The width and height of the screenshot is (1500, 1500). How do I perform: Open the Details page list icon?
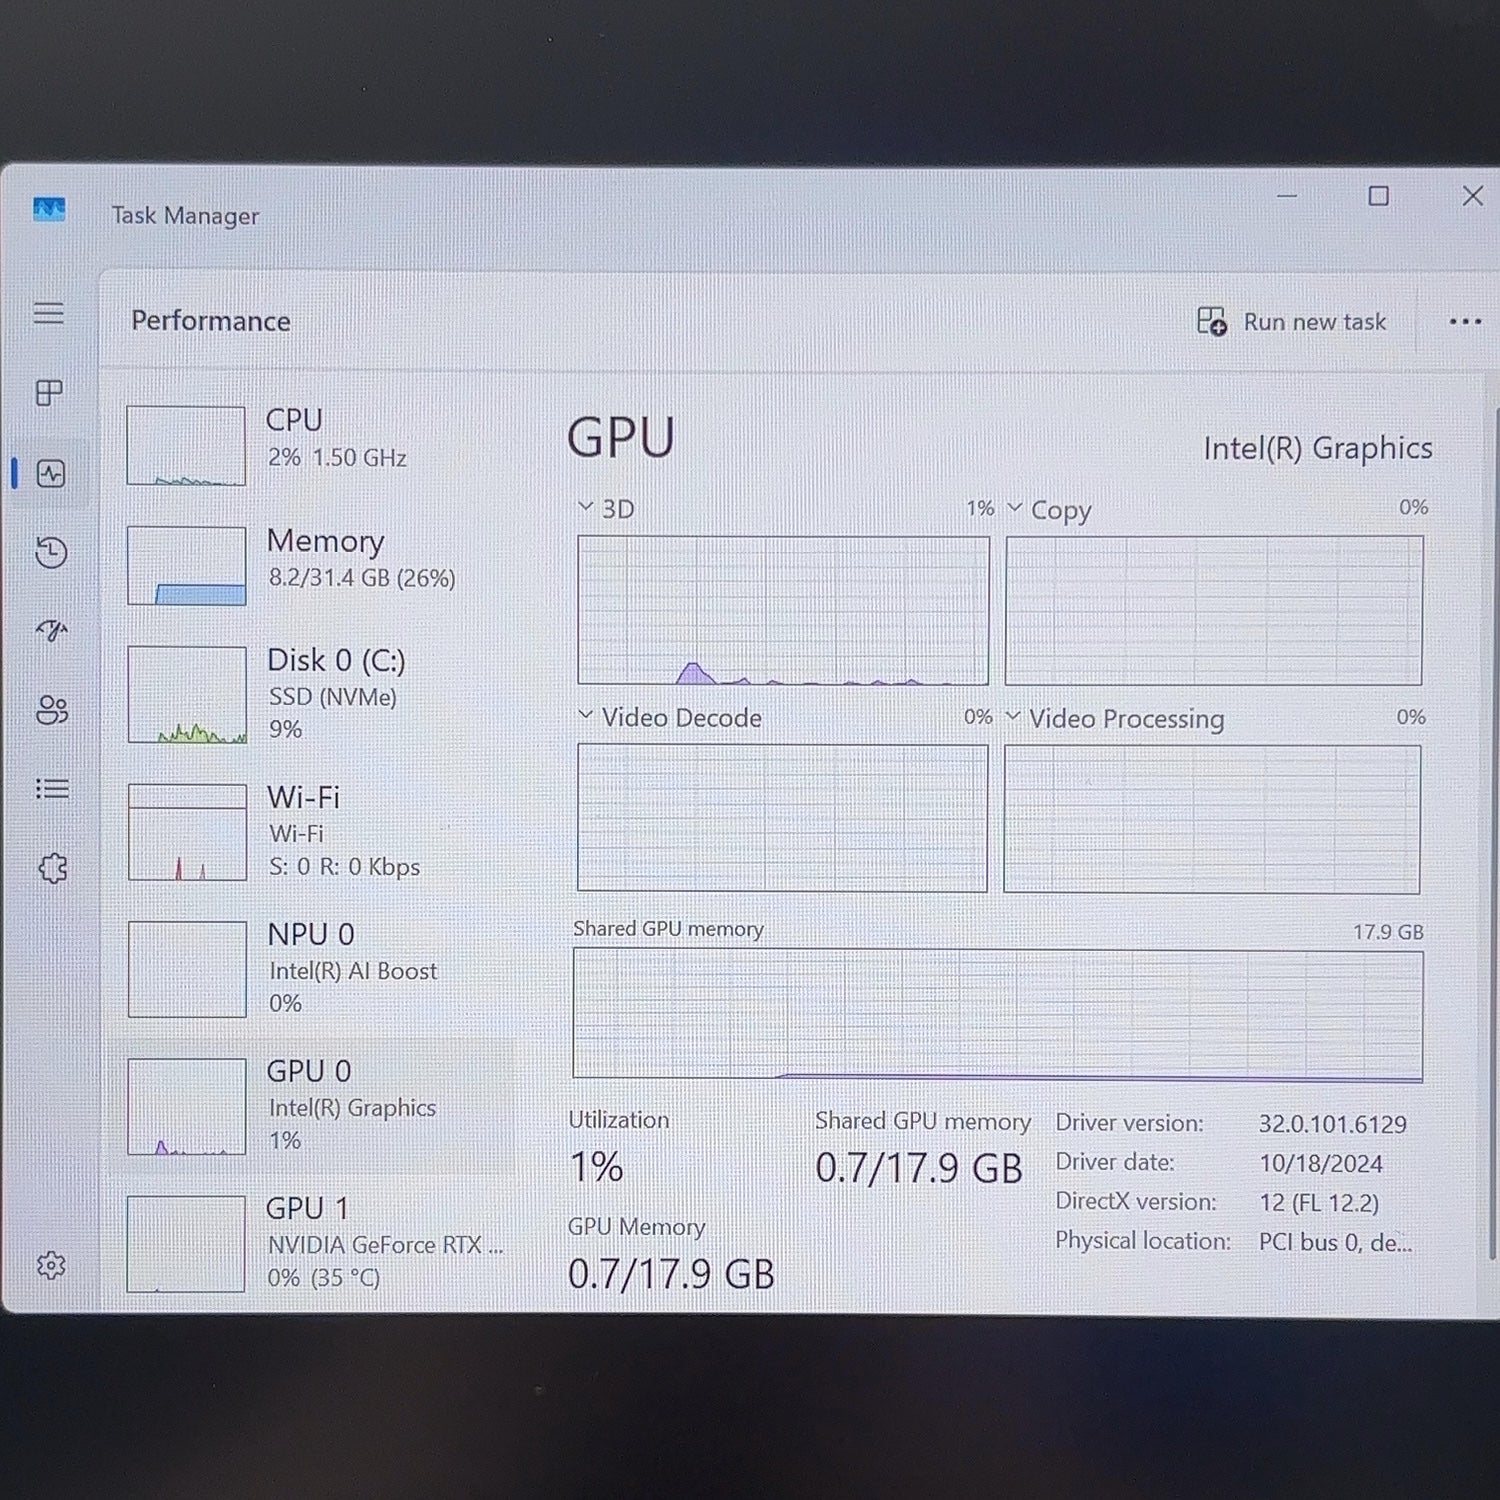pyautogui.click(x=52, y=789)
